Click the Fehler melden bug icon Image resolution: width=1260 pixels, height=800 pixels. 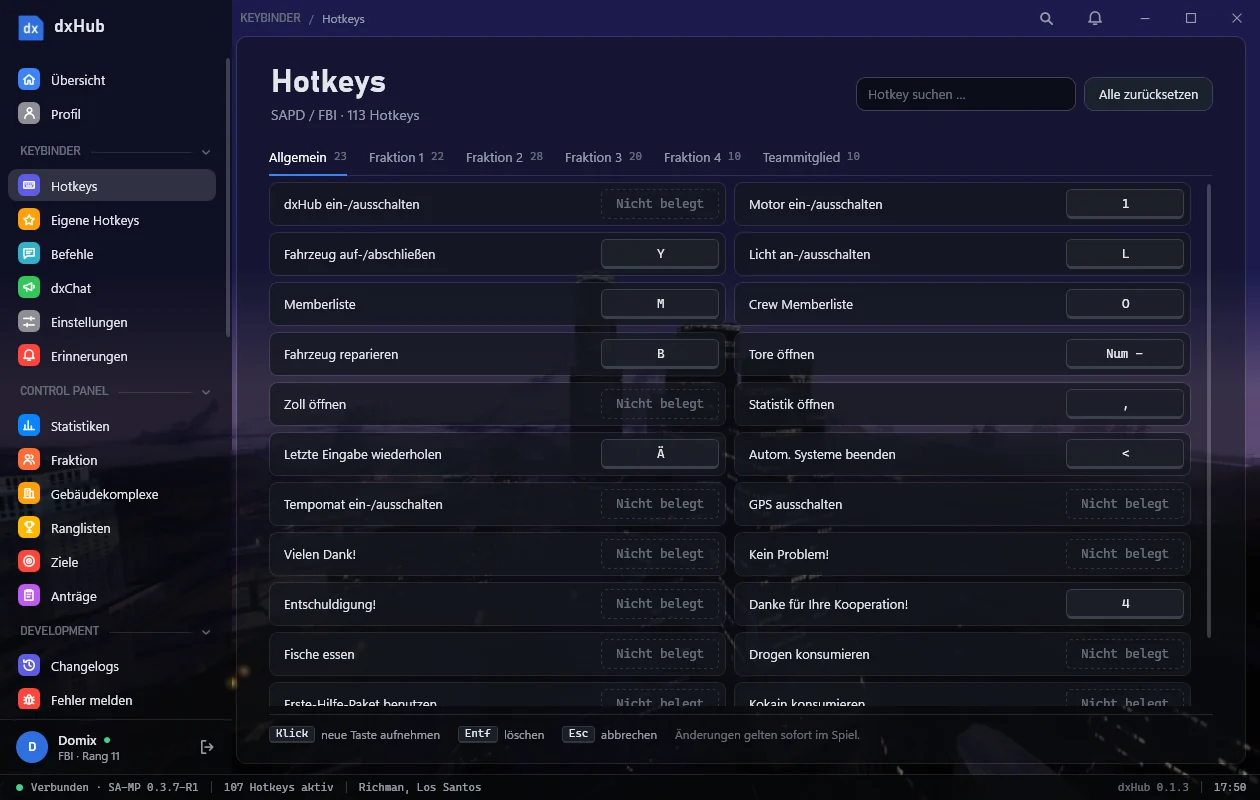click(29, 700)
